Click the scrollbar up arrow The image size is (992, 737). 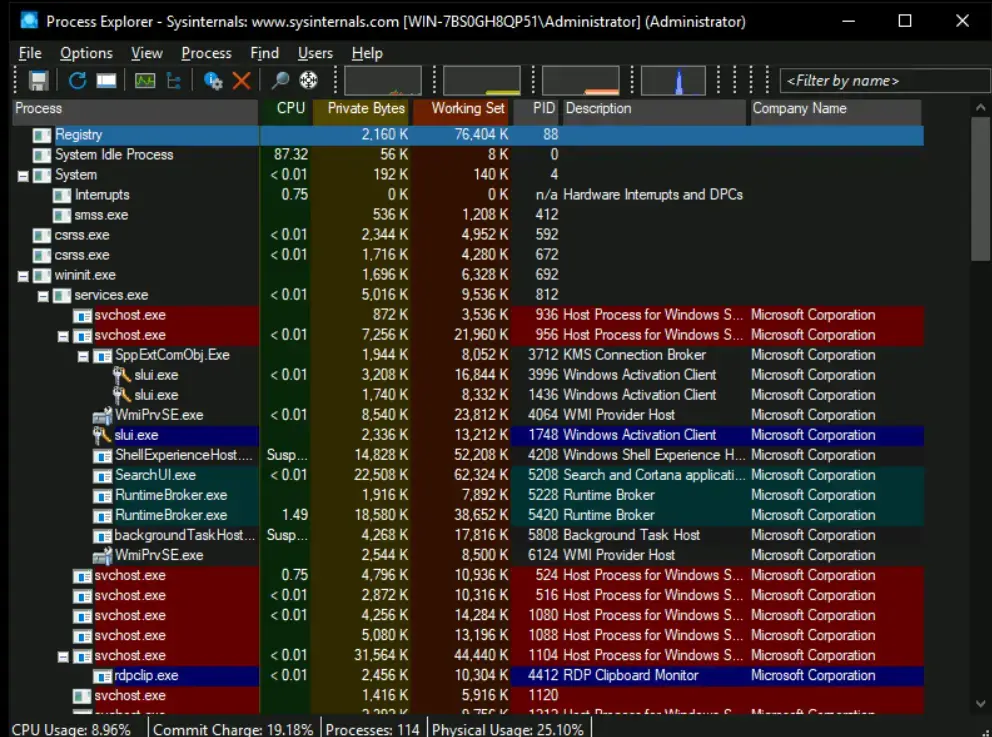click(x=980, y=108)
